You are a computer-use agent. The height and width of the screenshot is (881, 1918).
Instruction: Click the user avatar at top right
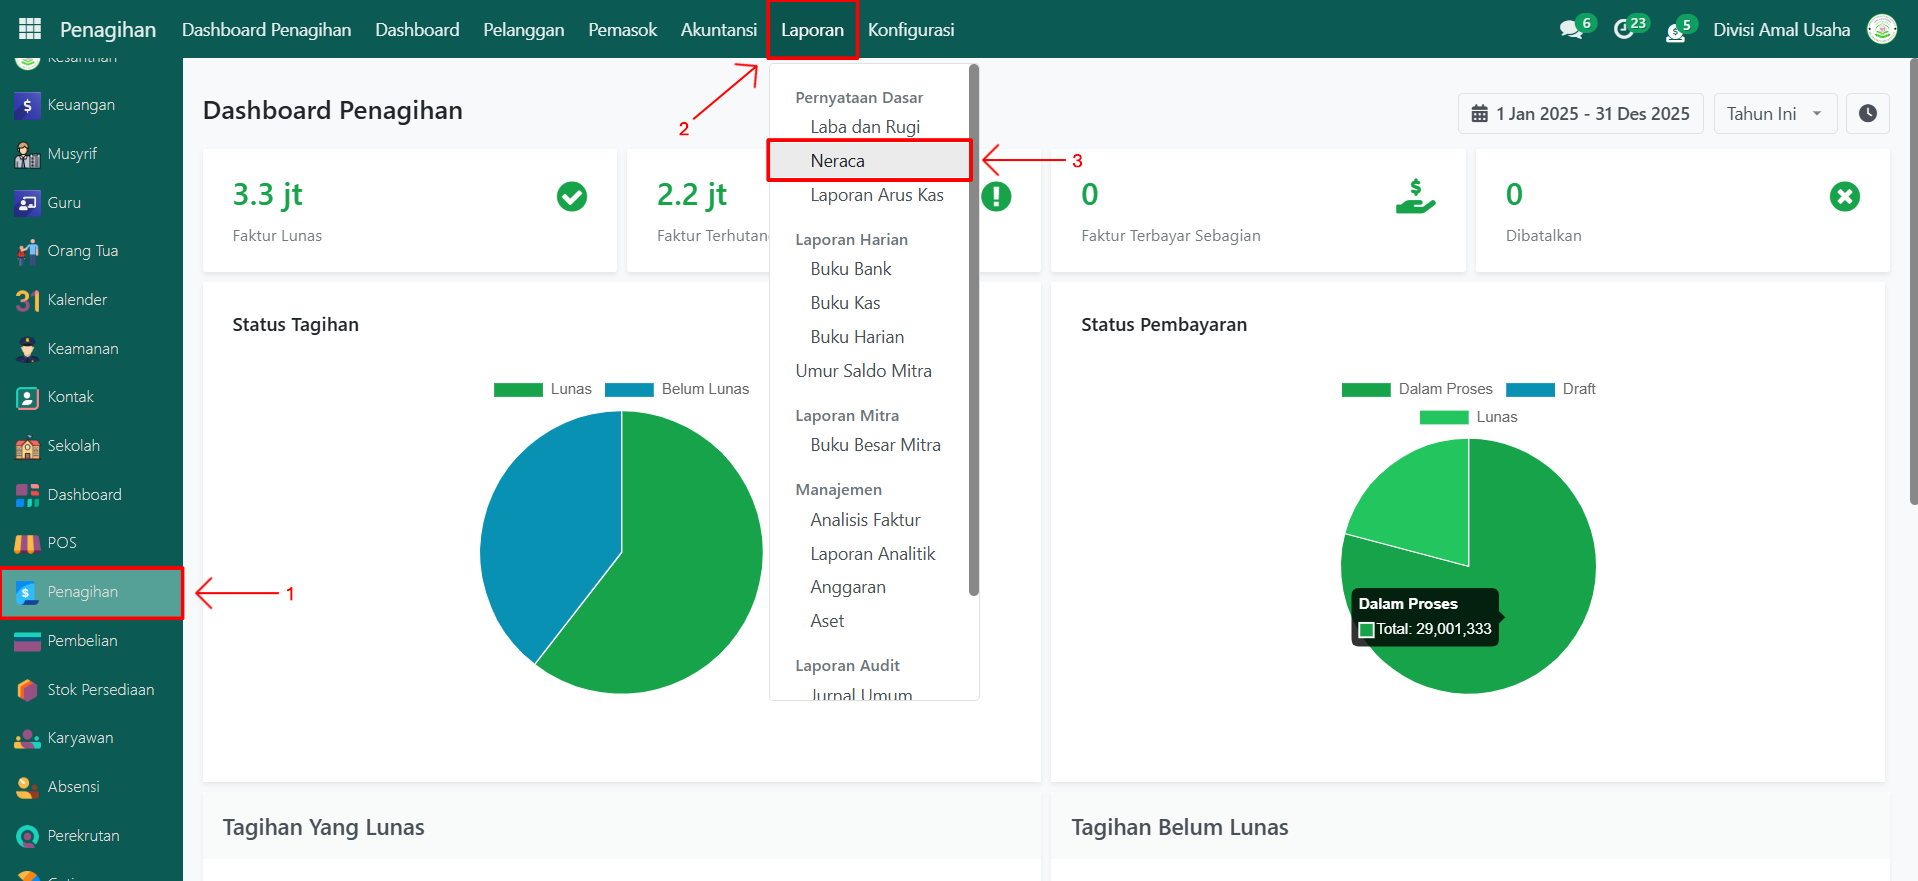pyautogui.click(x=1882, y=30)
